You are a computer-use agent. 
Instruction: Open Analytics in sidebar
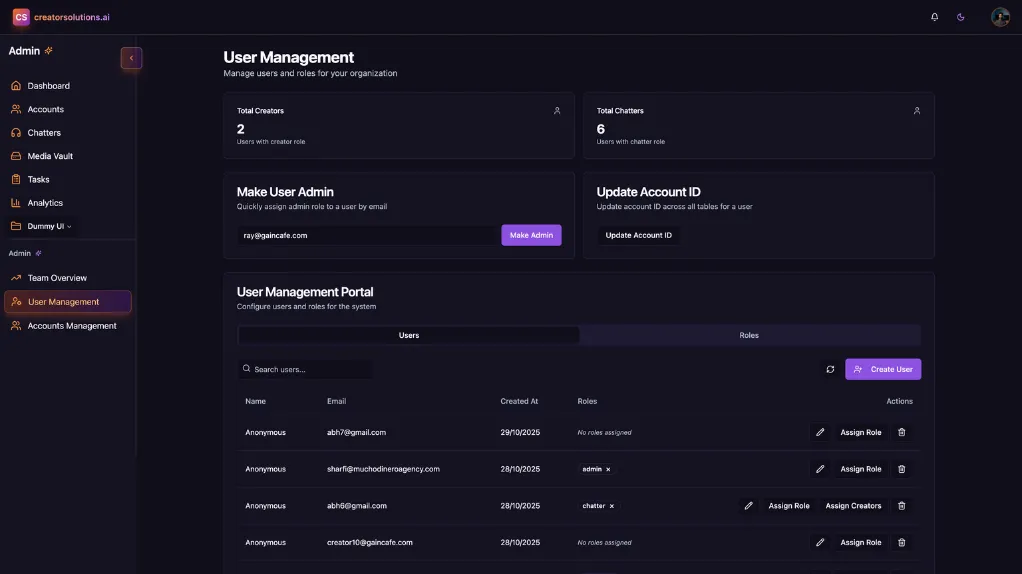45,203
